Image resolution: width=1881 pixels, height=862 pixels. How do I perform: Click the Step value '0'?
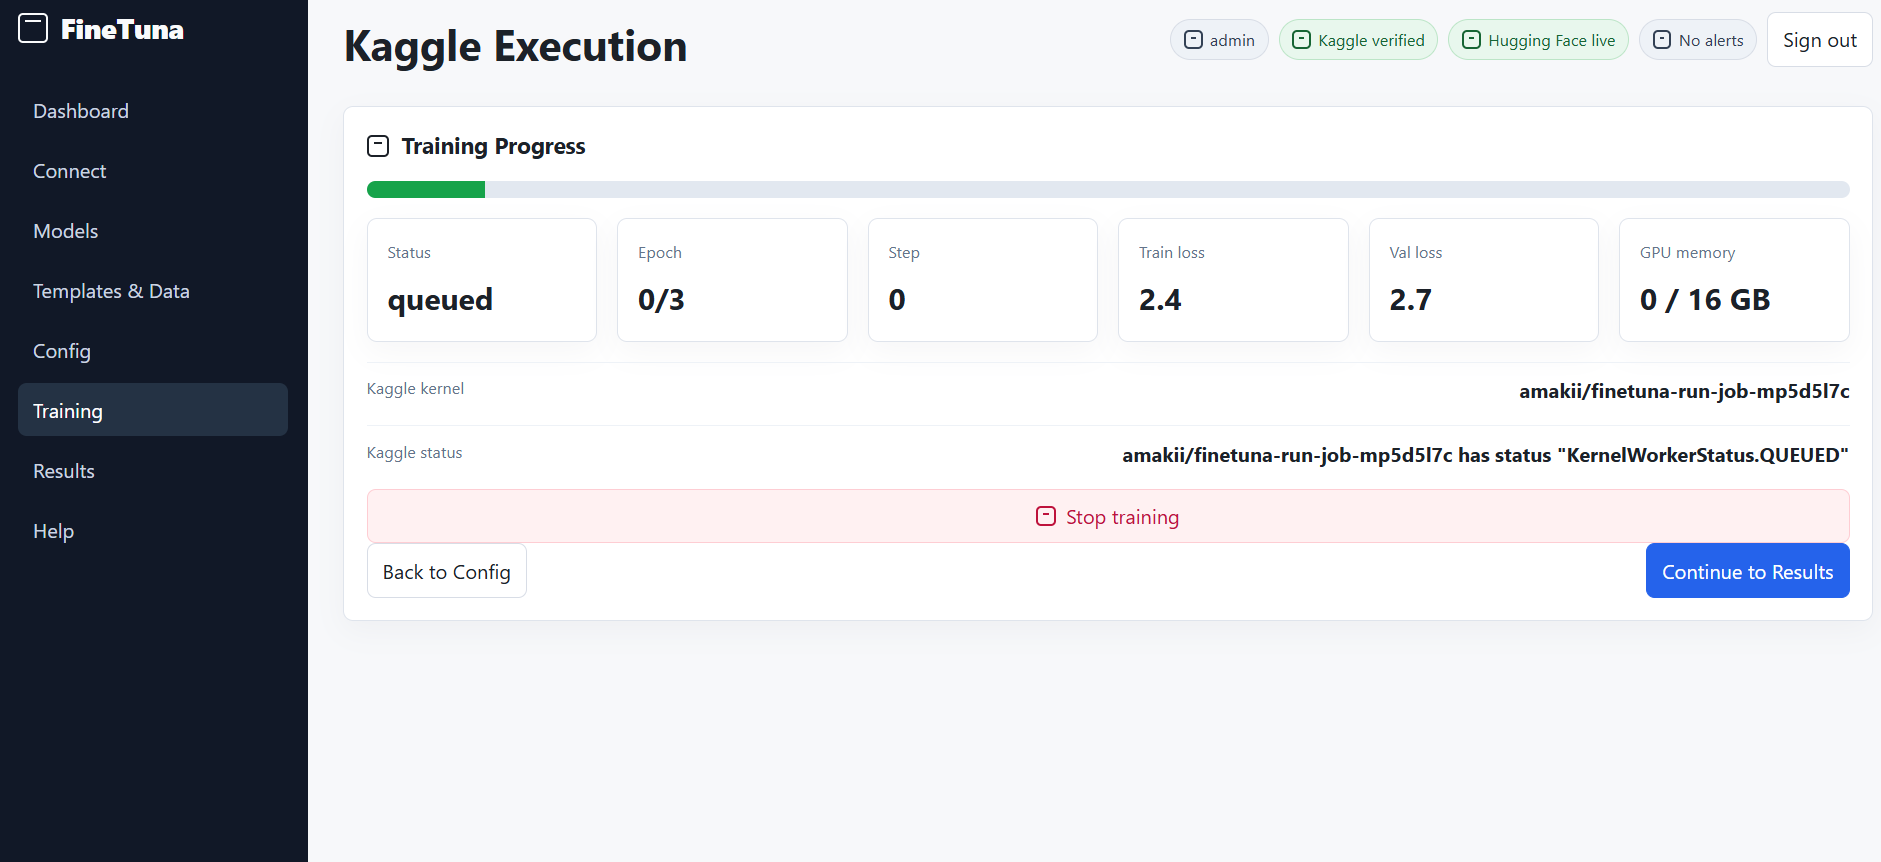coord(897,300)
